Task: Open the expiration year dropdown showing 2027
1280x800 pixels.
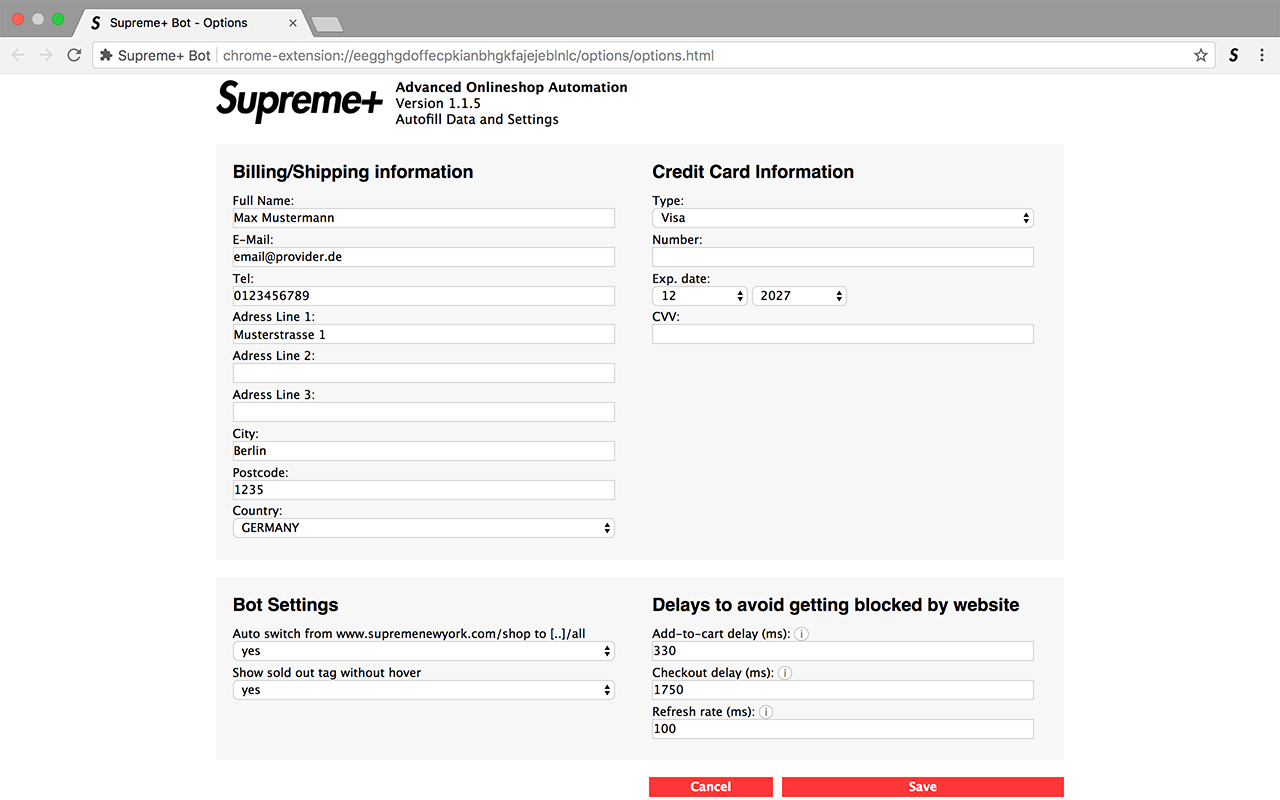Action: 800,296
